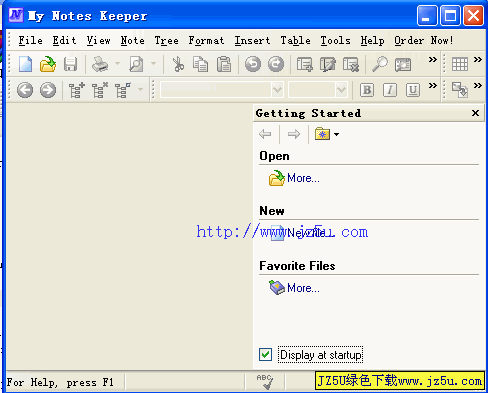
Task: Click icon at far right of format toolbar
Action: click(x=460, y=90)
